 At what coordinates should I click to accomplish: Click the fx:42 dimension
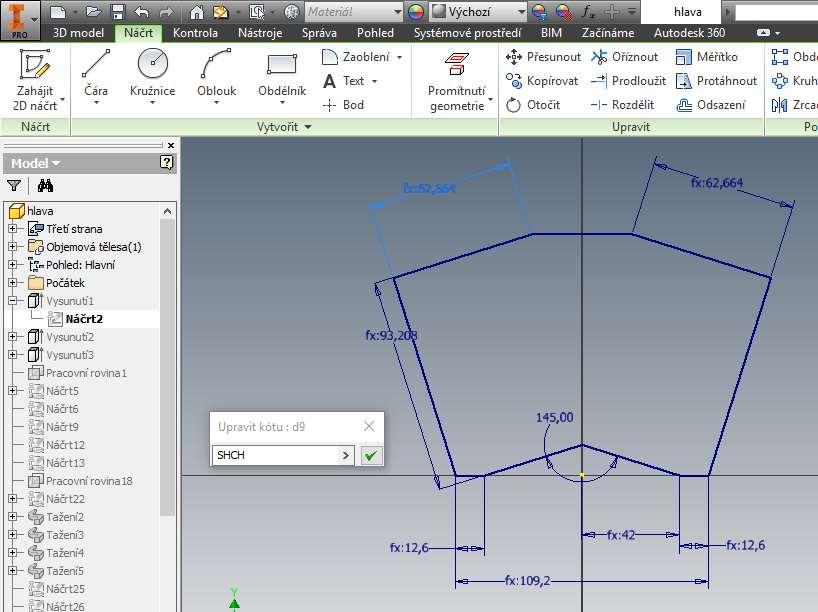coord(621,535)
